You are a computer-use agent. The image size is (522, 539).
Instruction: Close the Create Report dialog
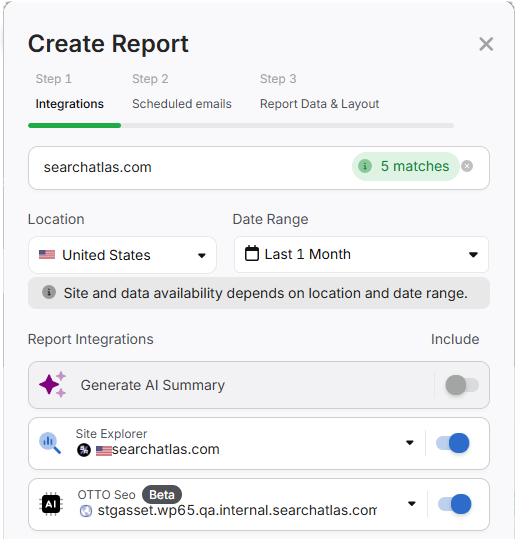pyautogui.click(x=486, y=44)
